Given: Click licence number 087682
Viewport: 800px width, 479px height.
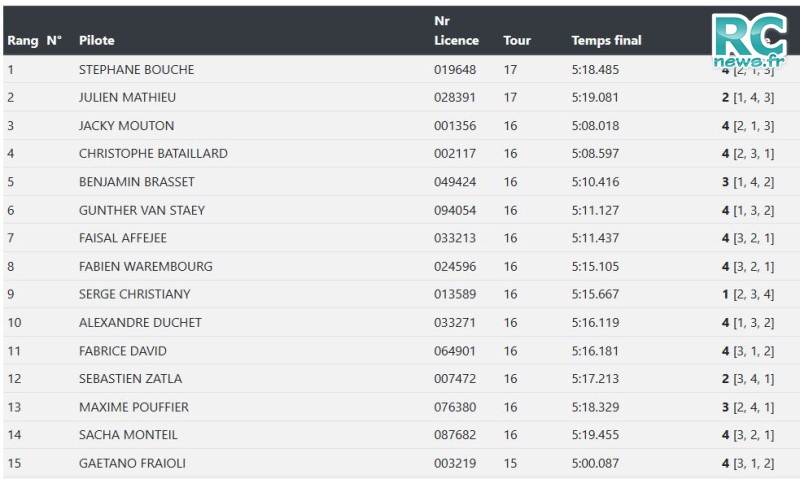Looking at the screenshot, I should pyautogui.click(x=455, y=435).
